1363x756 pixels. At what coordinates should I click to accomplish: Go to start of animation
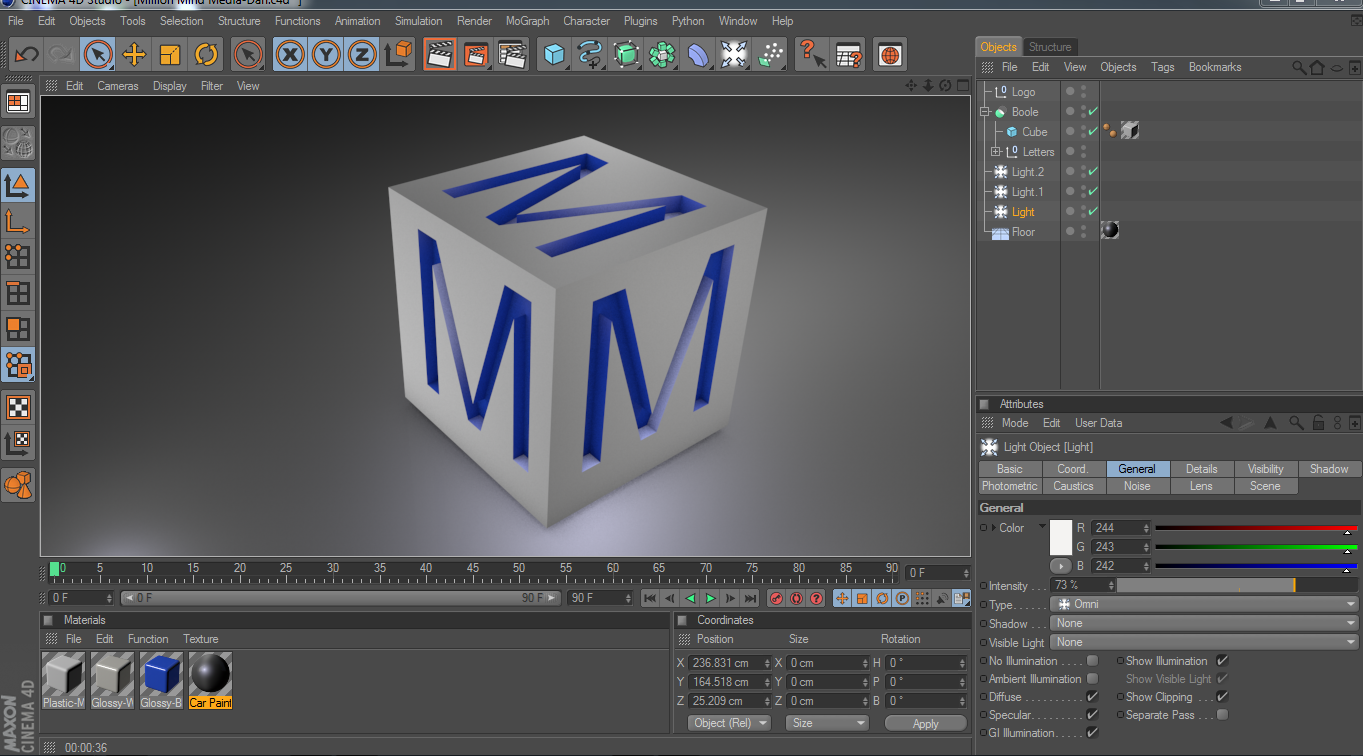[650, 598]
